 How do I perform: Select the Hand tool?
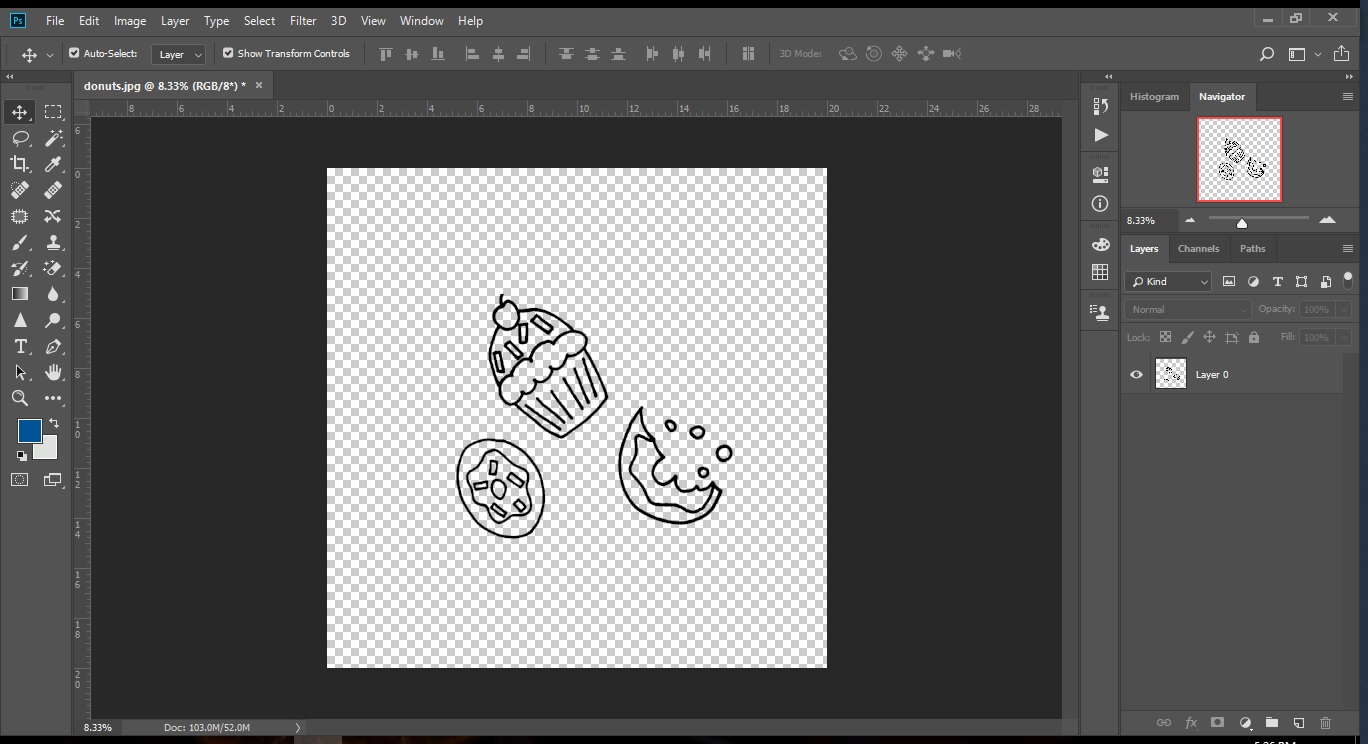(53, 372)
